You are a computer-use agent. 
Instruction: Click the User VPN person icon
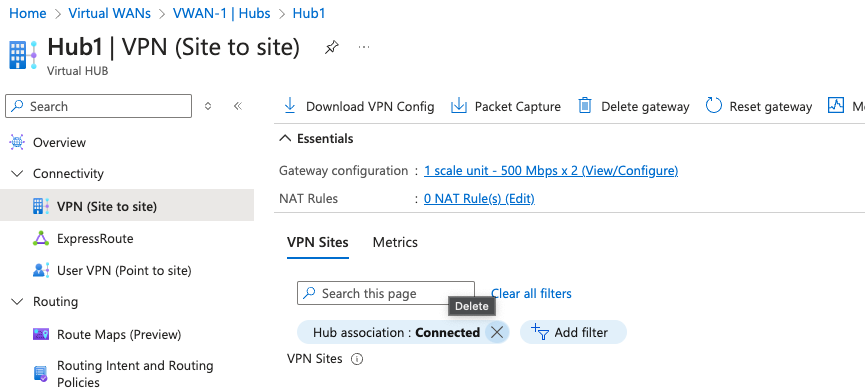coord(41,270)
